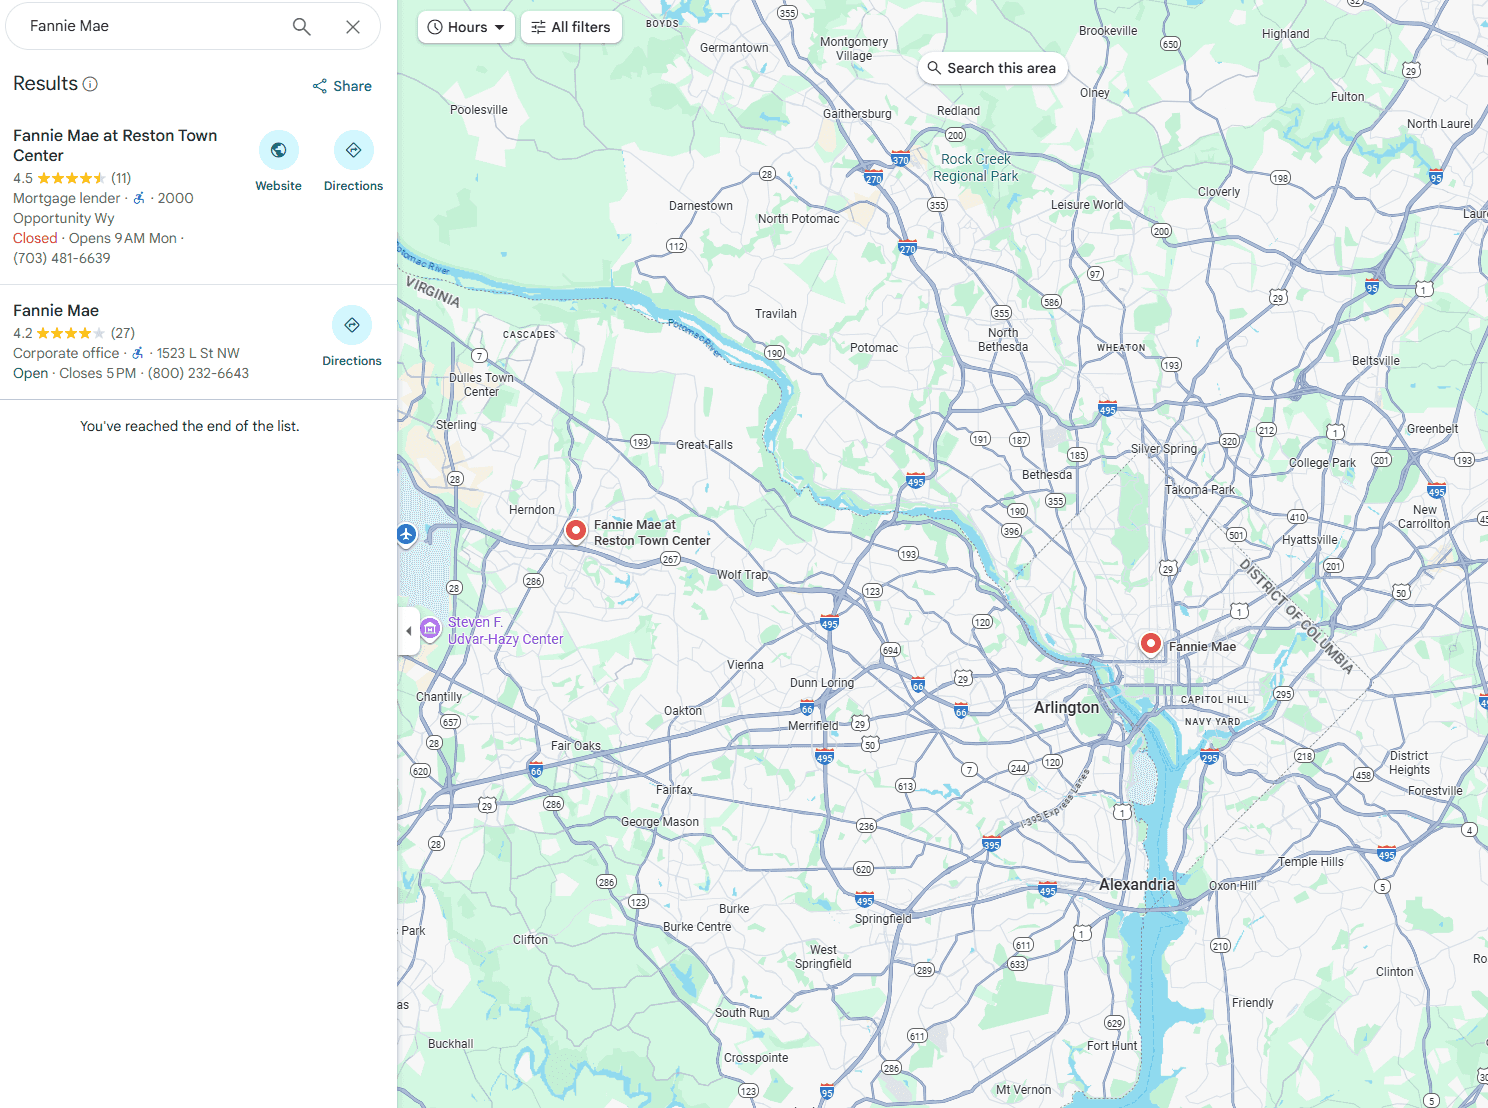Select Reston Town Center map pin
The image size is (1488, 1108).
click(576, 530)
